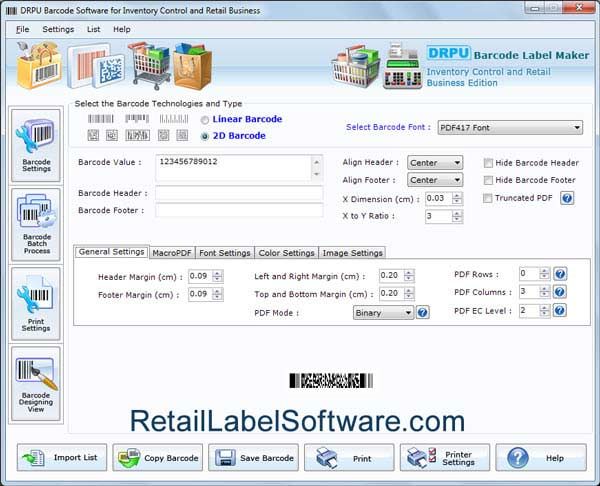Click the PDF Columns help icon
Screen dimensions: 600x486
click(560, 292)
